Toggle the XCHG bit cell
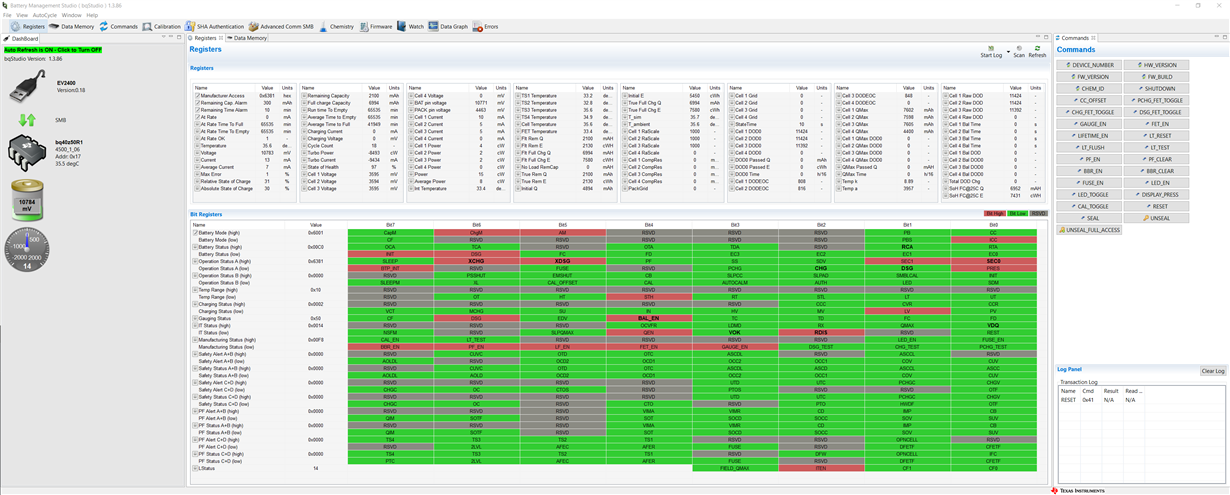The image size is (1230, 495). coord(476,261)
